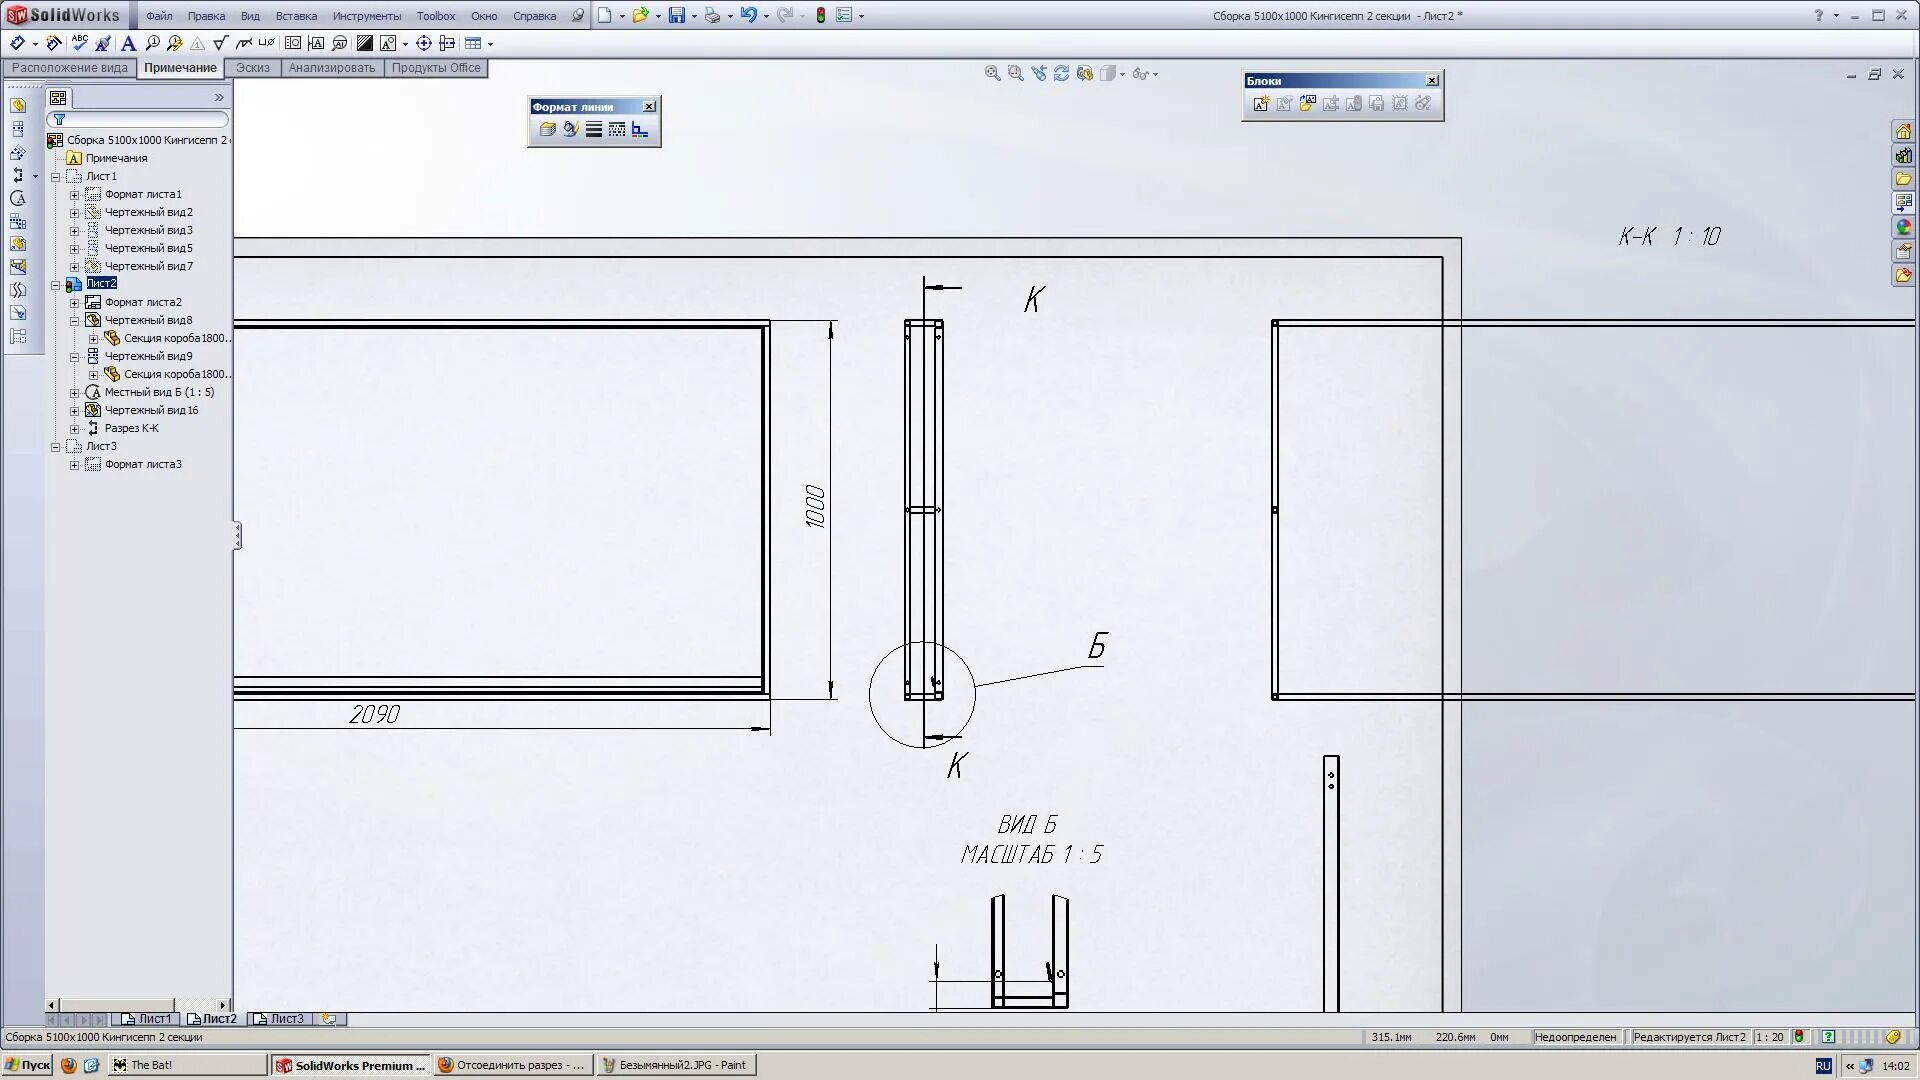Switch to the Расположение вида tab
The height and width of the screenshot is (1080, 1920).
(x=70, y=68)
